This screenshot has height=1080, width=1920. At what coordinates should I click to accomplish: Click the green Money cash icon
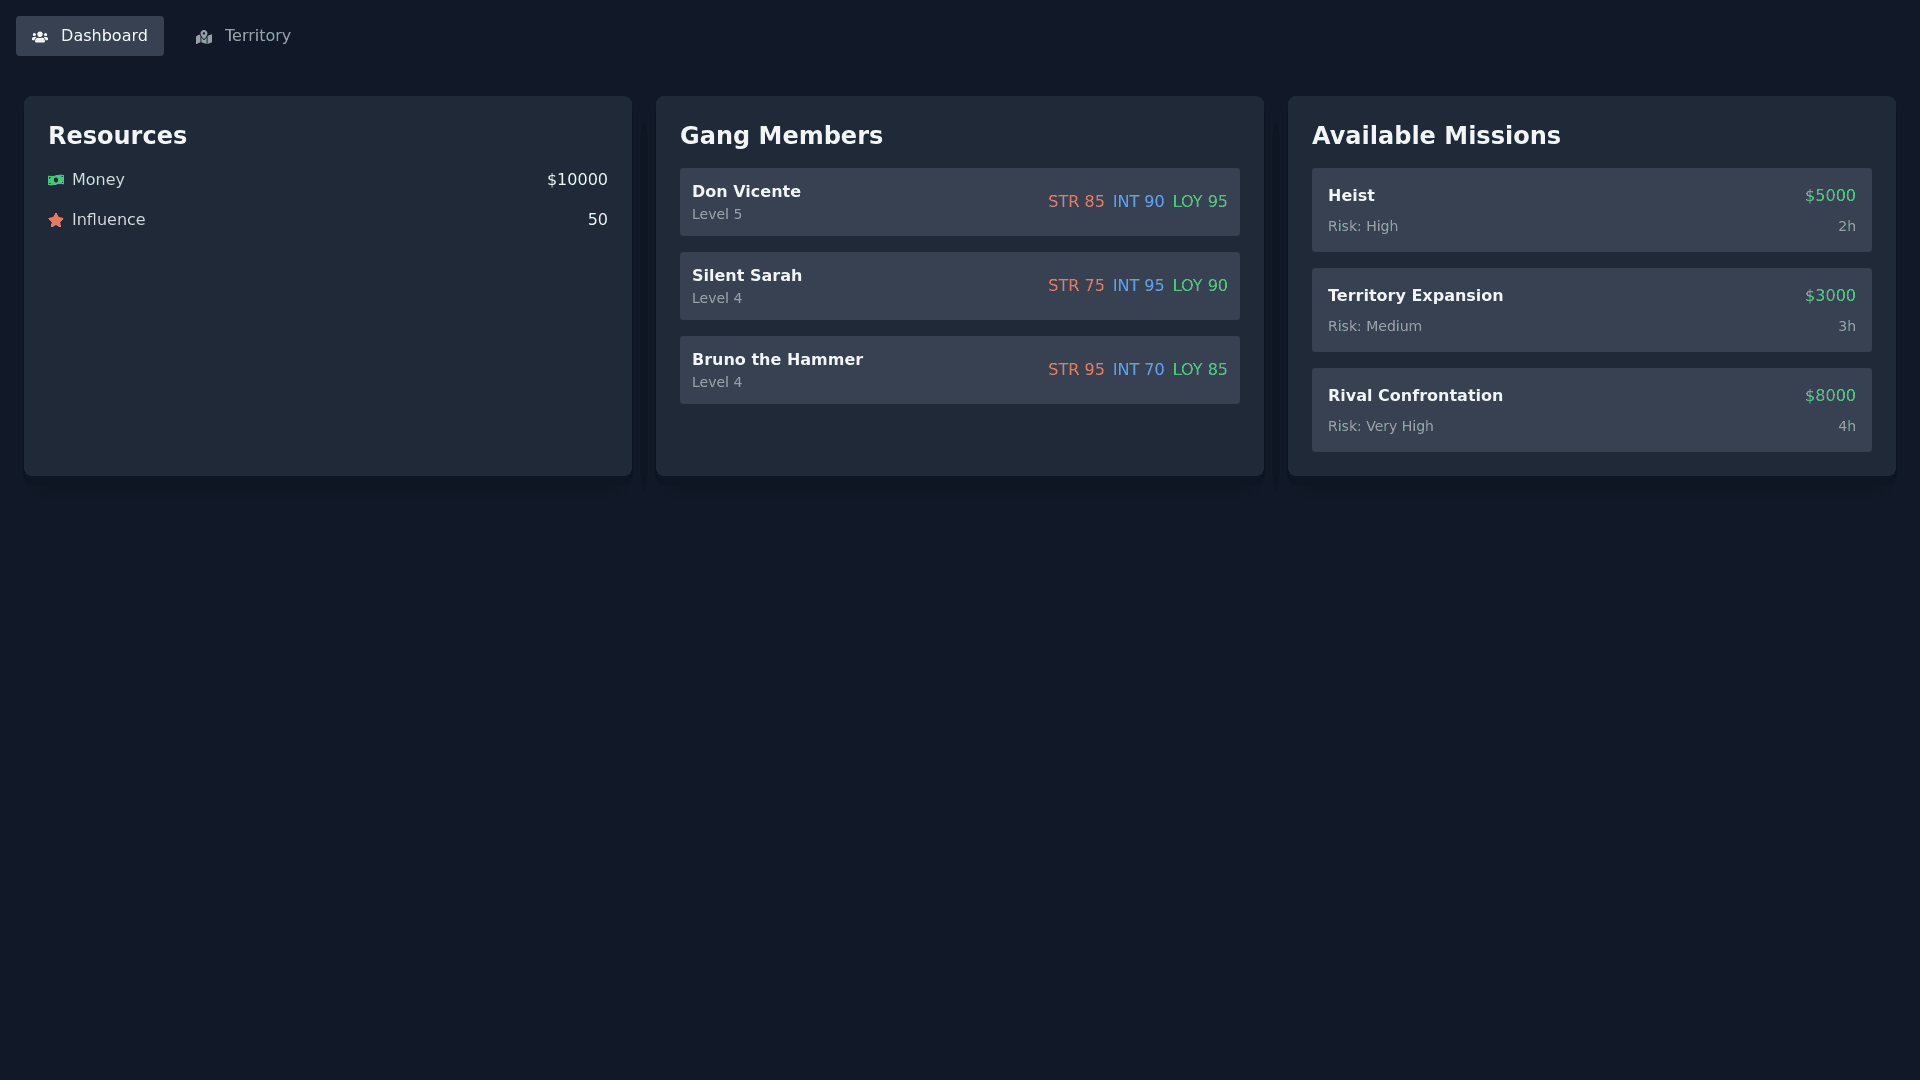pos(56,180)
